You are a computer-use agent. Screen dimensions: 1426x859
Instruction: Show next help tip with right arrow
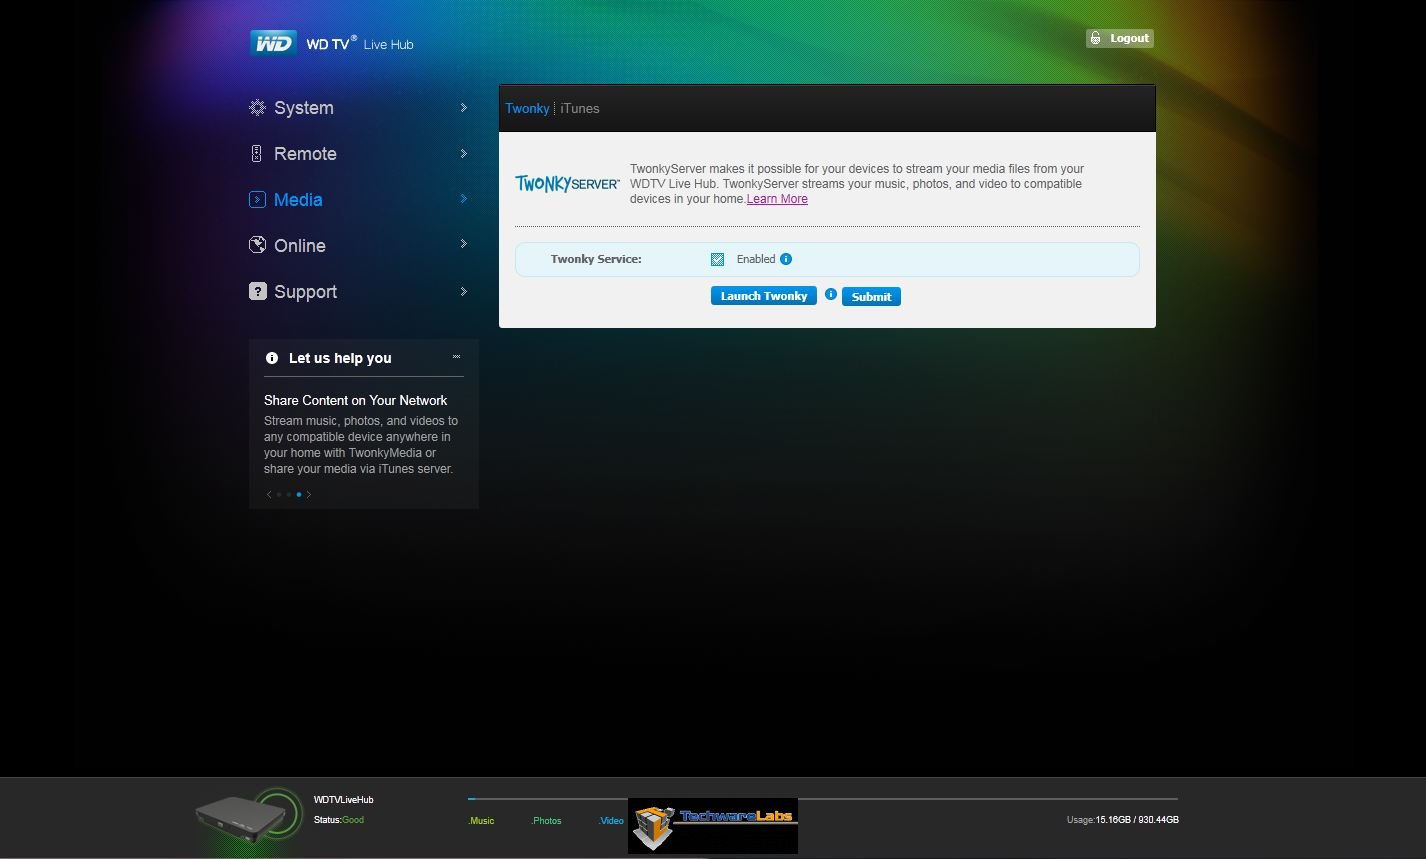309,494
